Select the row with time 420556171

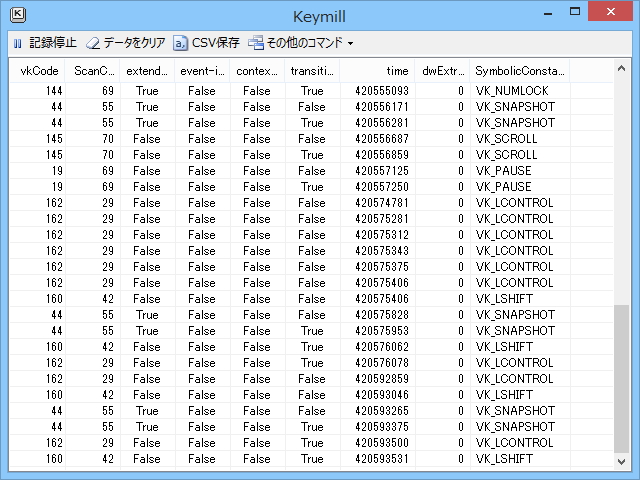311,107
